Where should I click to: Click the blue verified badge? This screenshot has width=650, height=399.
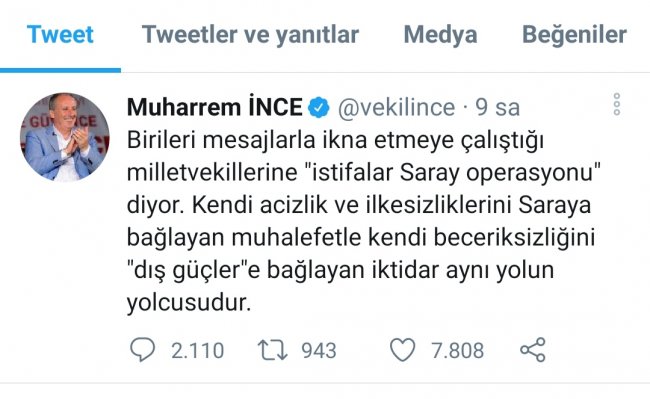(318, 108)
